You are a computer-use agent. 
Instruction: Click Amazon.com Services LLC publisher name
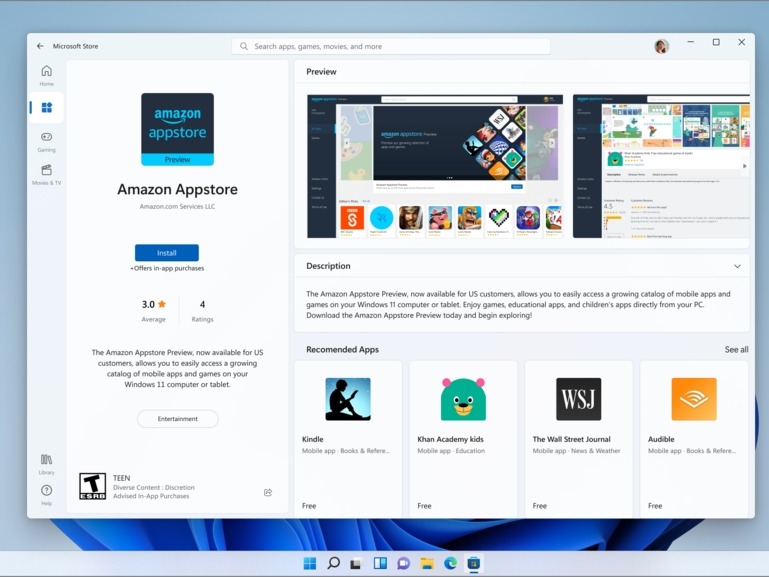(178, 206)
